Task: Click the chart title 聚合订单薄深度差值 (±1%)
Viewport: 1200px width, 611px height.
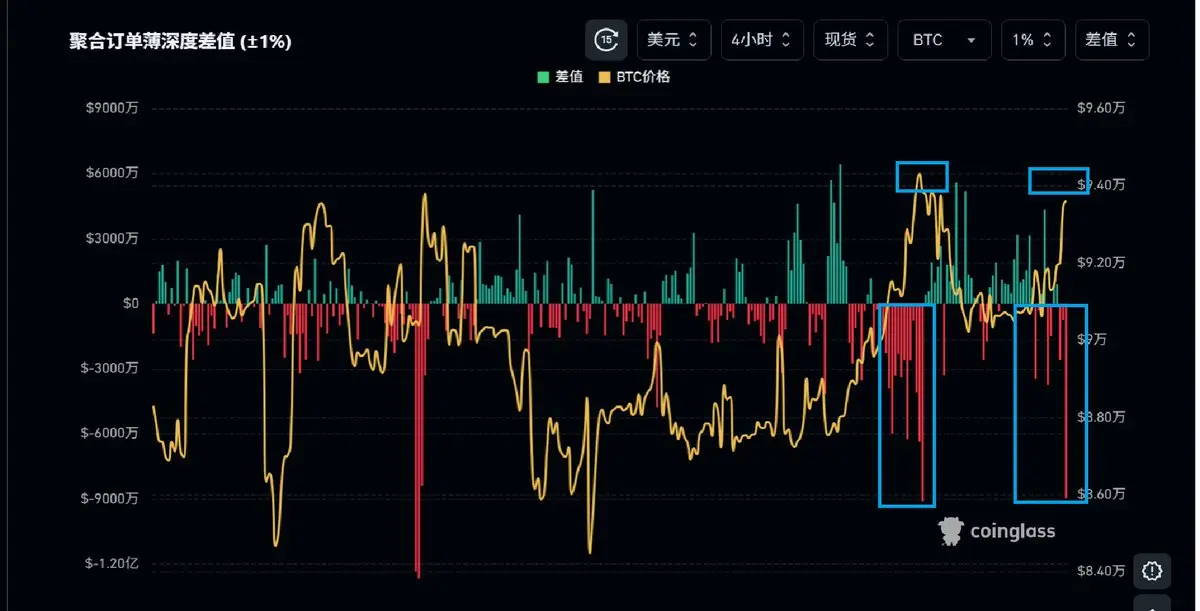Action: [x=180, y=41]
